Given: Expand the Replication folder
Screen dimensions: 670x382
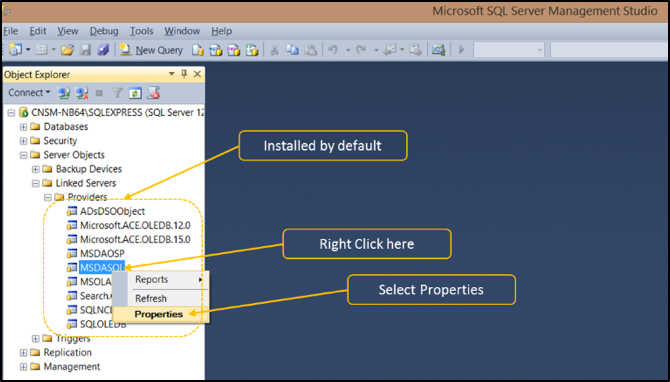Looking at the screenshot, I should tap(24, 353).
